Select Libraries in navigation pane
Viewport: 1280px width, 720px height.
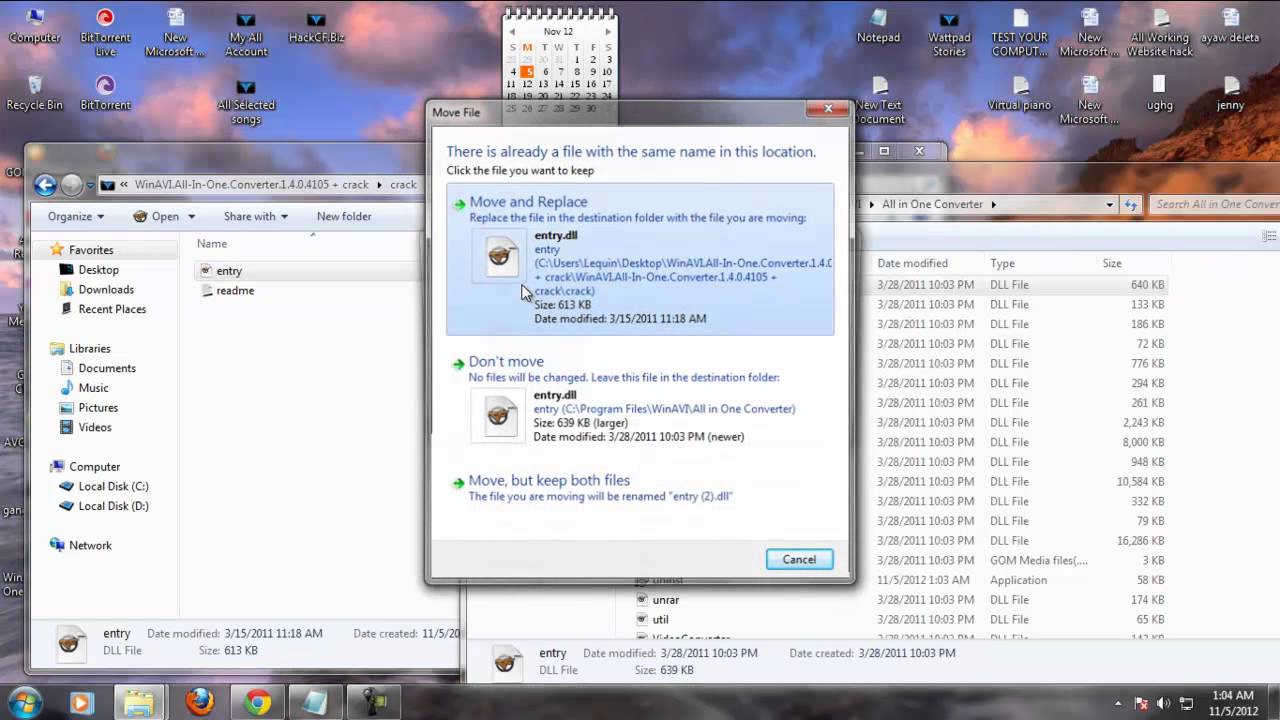point(89,349)
